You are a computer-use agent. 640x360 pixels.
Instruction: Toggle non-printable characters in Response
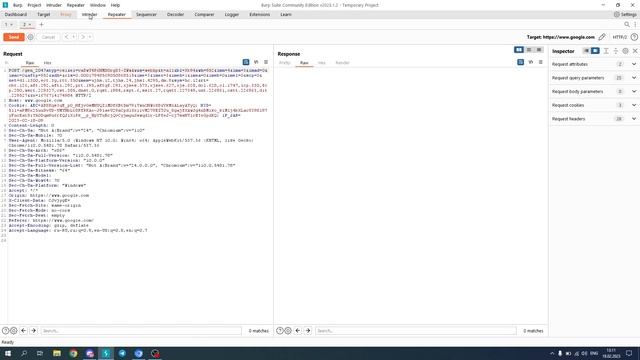tap(531, 62)
